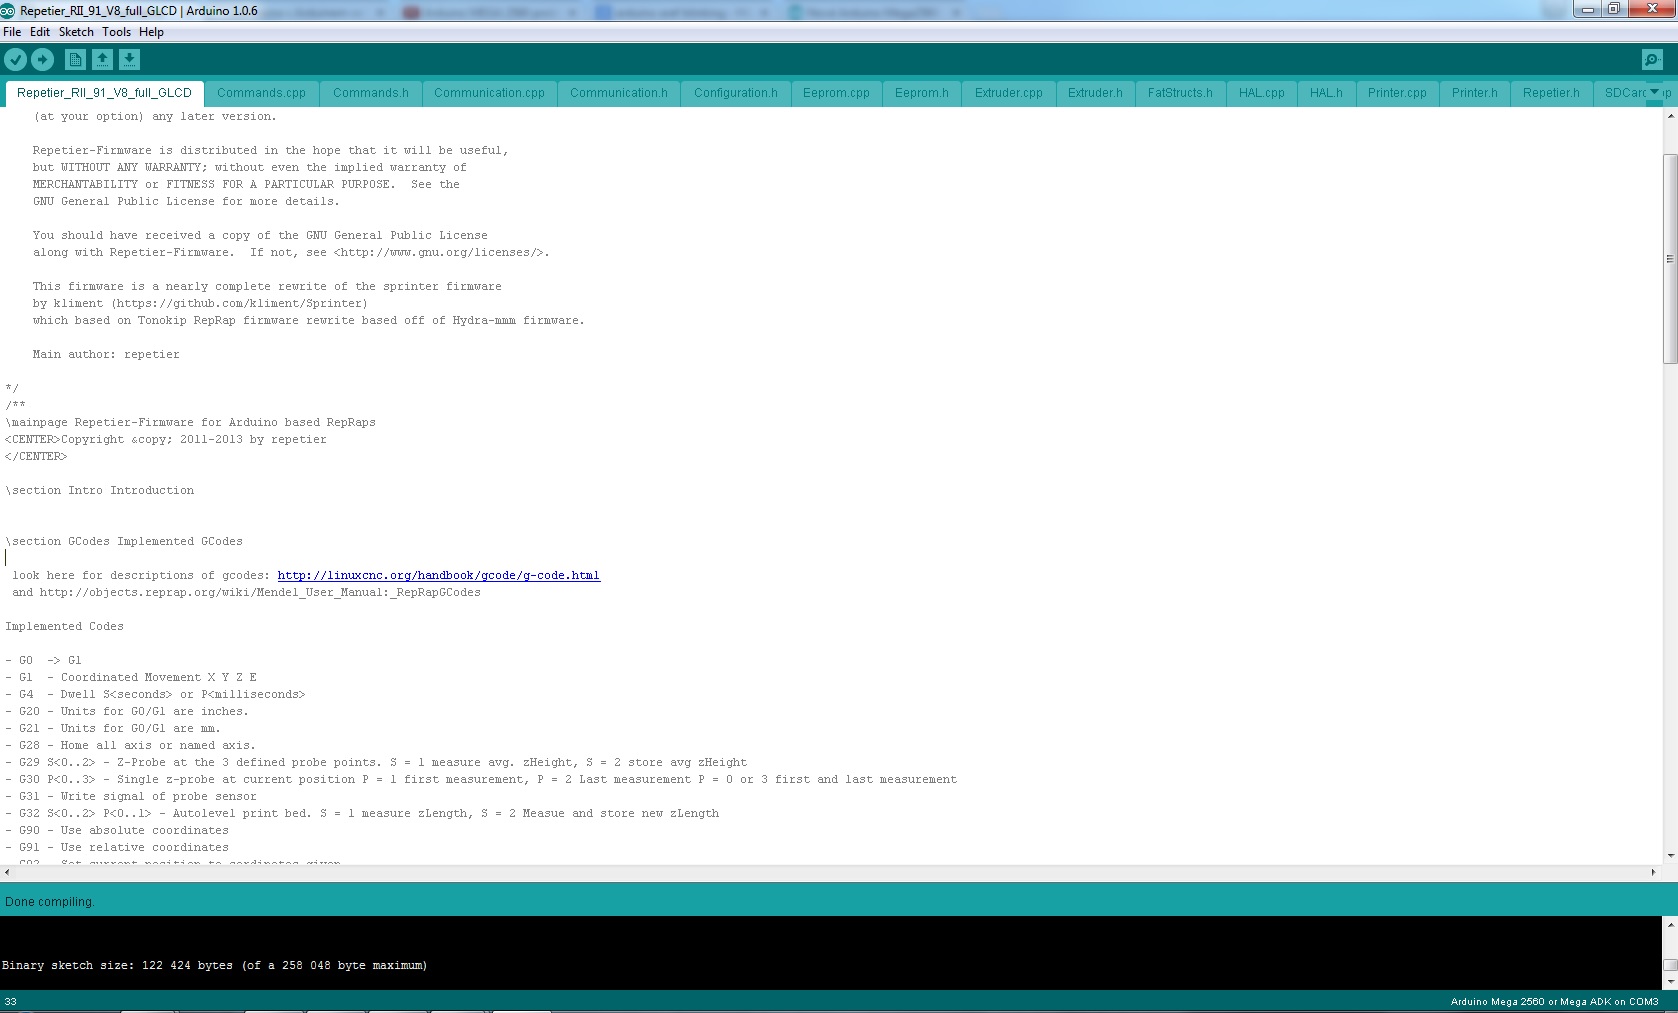Save the sketch with the Save icon
Viewport: 1678px width, 1013px height.
(128, 59)
